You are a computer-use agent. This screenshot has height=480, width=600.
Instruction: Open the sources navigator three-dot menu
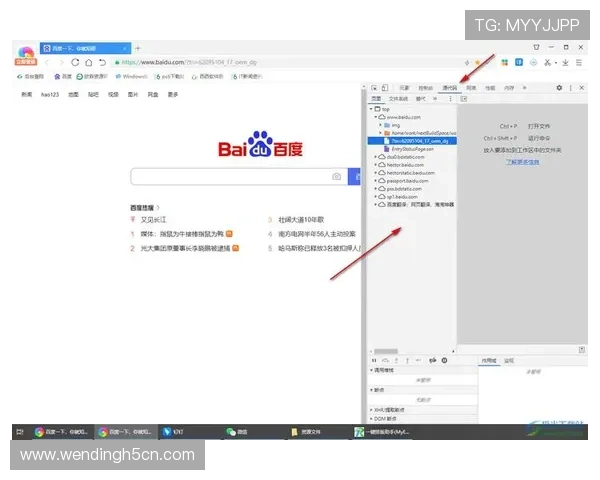(450, 99)
